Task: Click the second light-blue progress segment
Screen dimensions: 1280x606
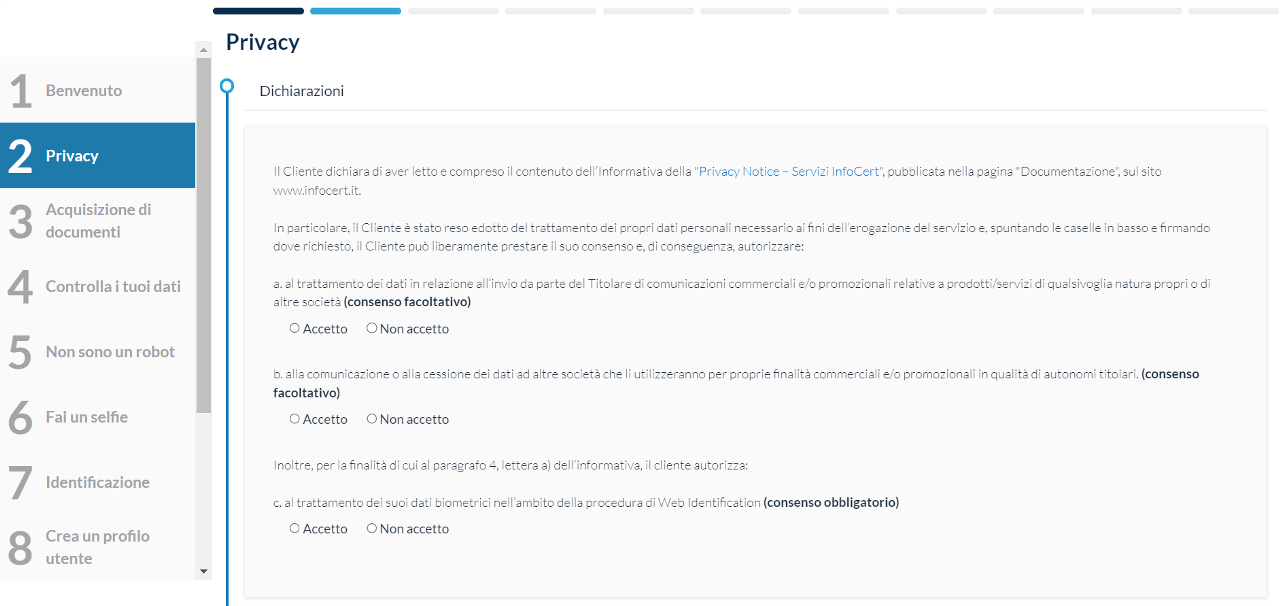Action: (x=355, y=11)
